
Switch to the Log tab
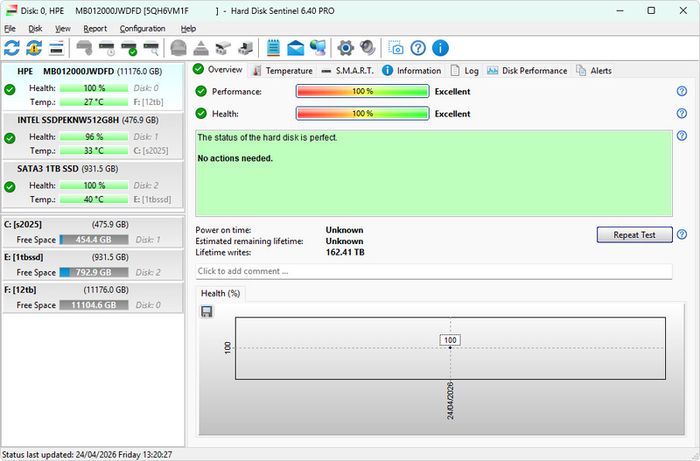(x=464, y=71)
